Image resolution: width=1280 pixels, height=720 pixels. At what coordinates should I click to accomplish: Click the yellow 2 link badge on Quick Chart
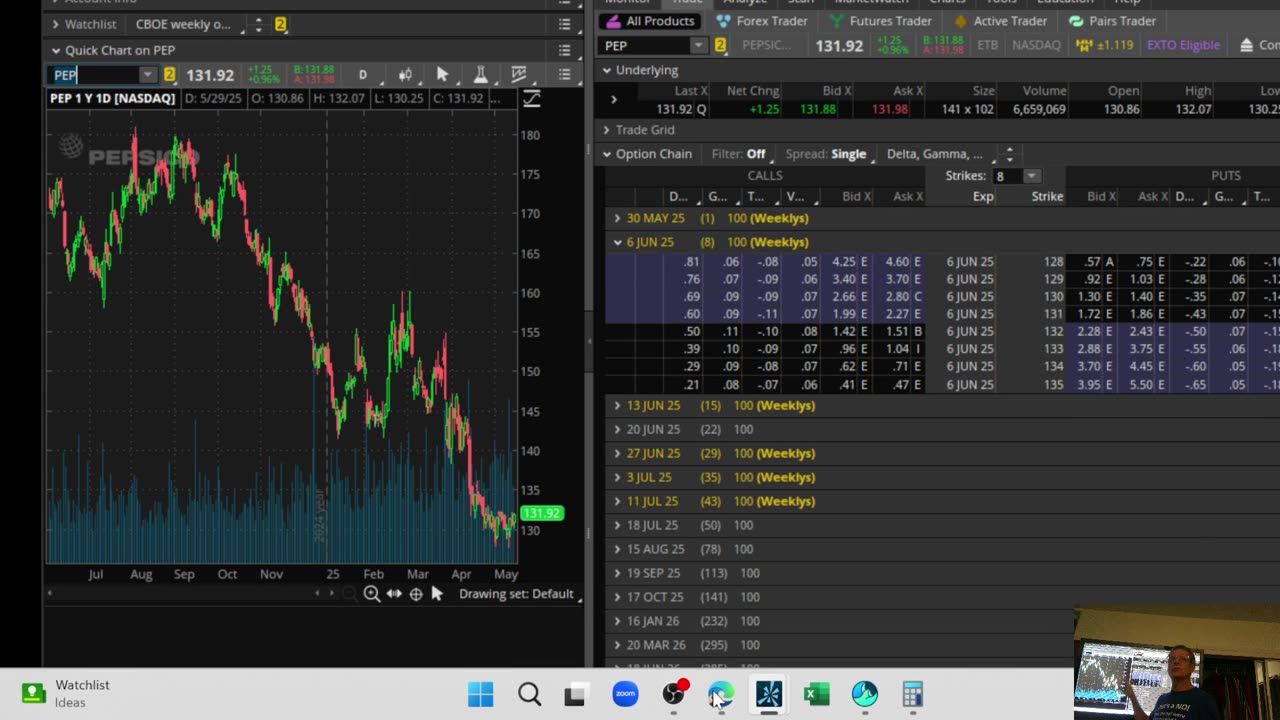(x=169, y=75)
